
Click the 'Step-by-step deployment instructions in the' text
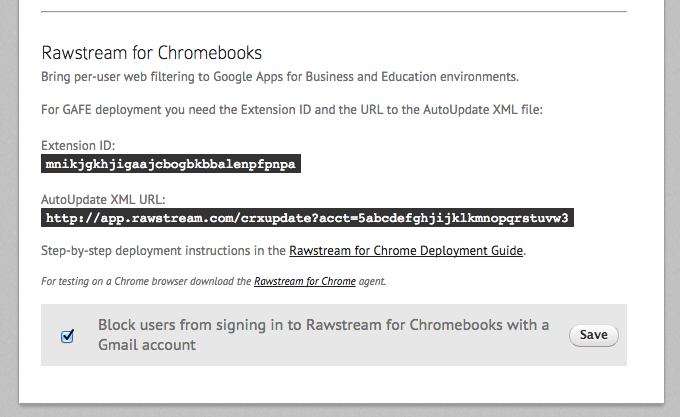click(x=163, y=251)
